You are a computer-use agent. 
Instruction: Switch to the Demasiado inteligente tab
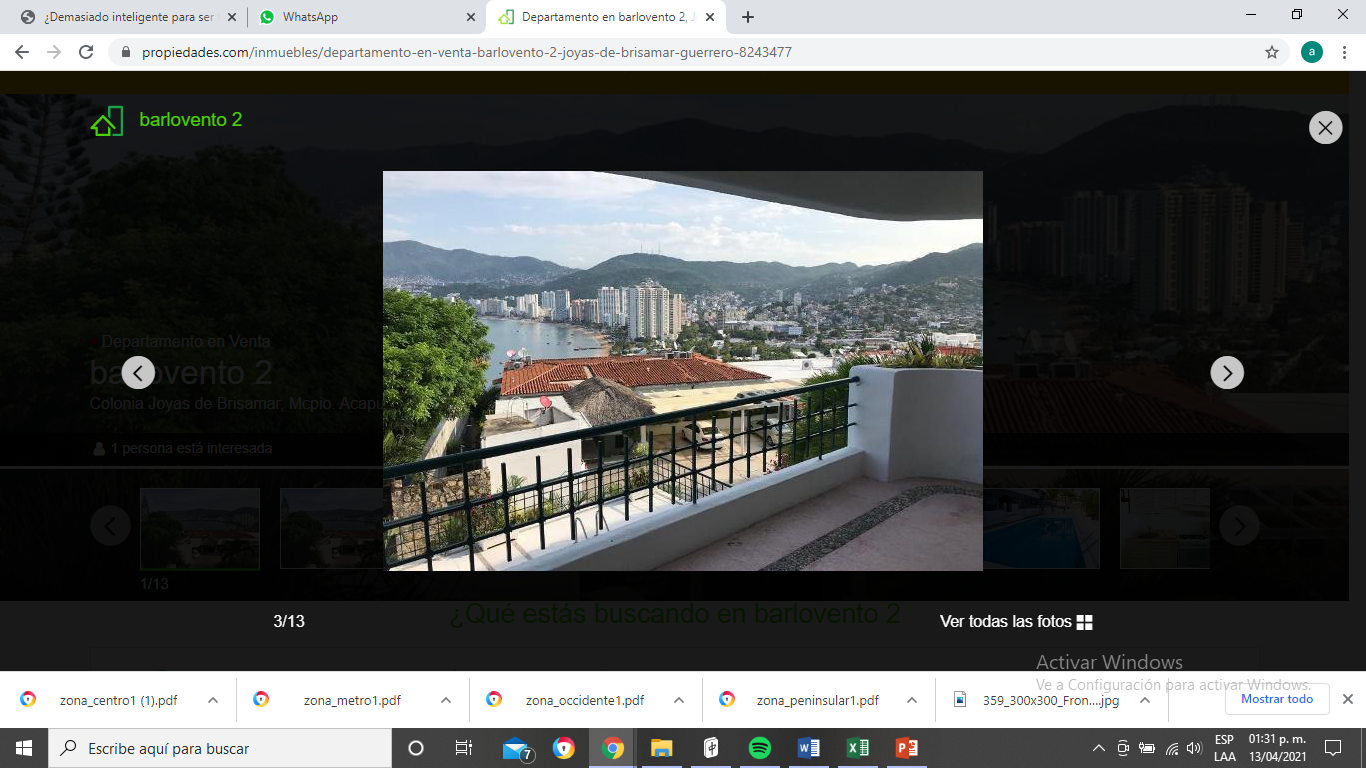point(126,17)
